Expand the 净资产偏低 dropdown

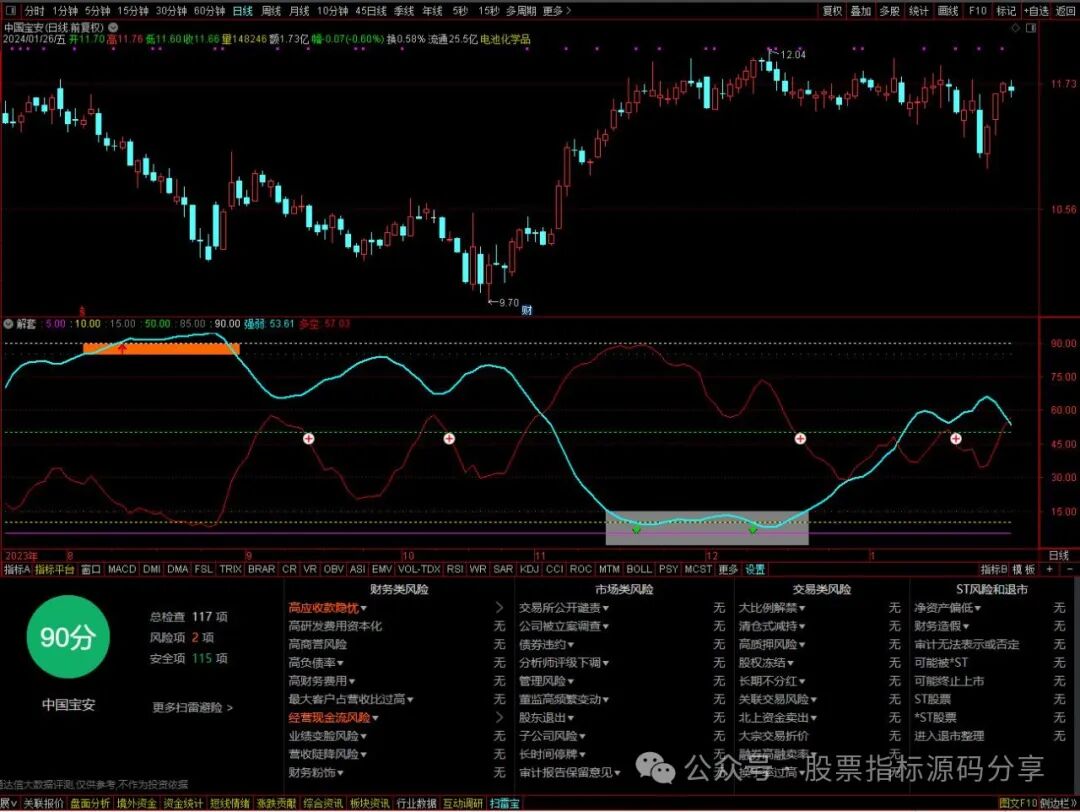[x=977, y=608]
